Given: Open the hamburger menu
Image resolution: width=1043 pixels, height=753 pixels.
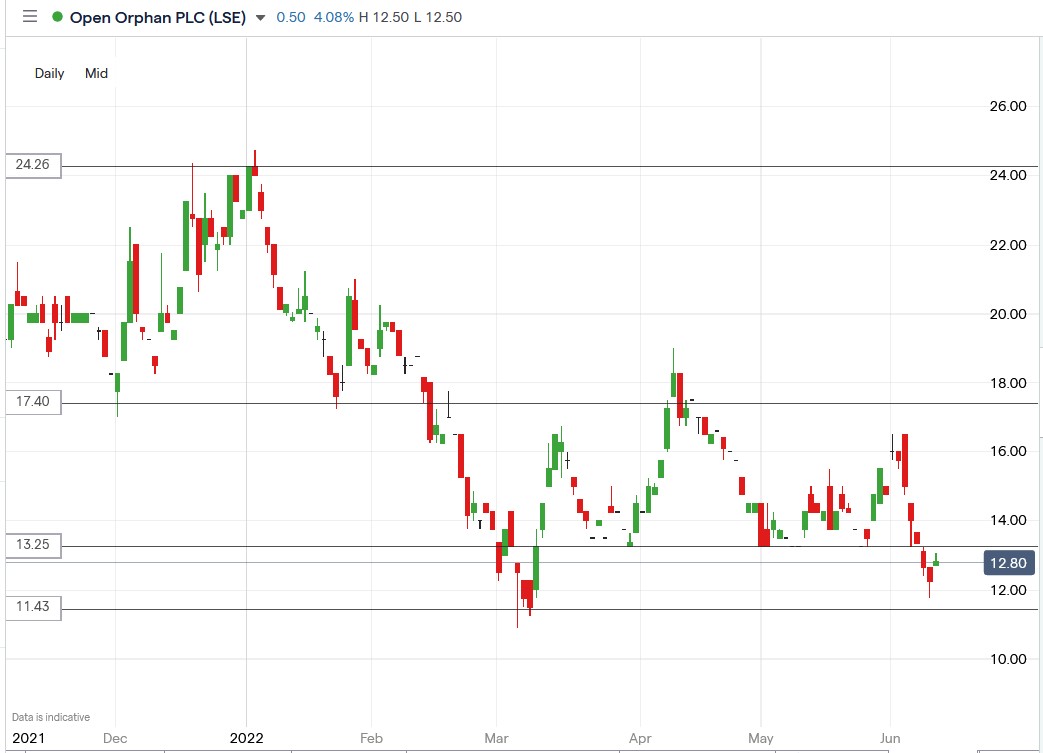Looking at the screenshot, I should click(x=29, y=16).
